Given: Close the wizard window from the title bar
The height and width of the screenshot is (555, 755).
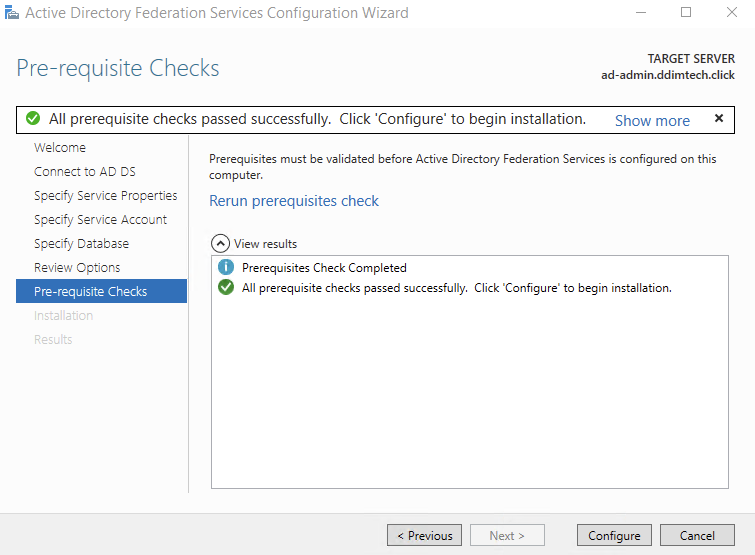Looking at the screenshot, I should (731, 13).
